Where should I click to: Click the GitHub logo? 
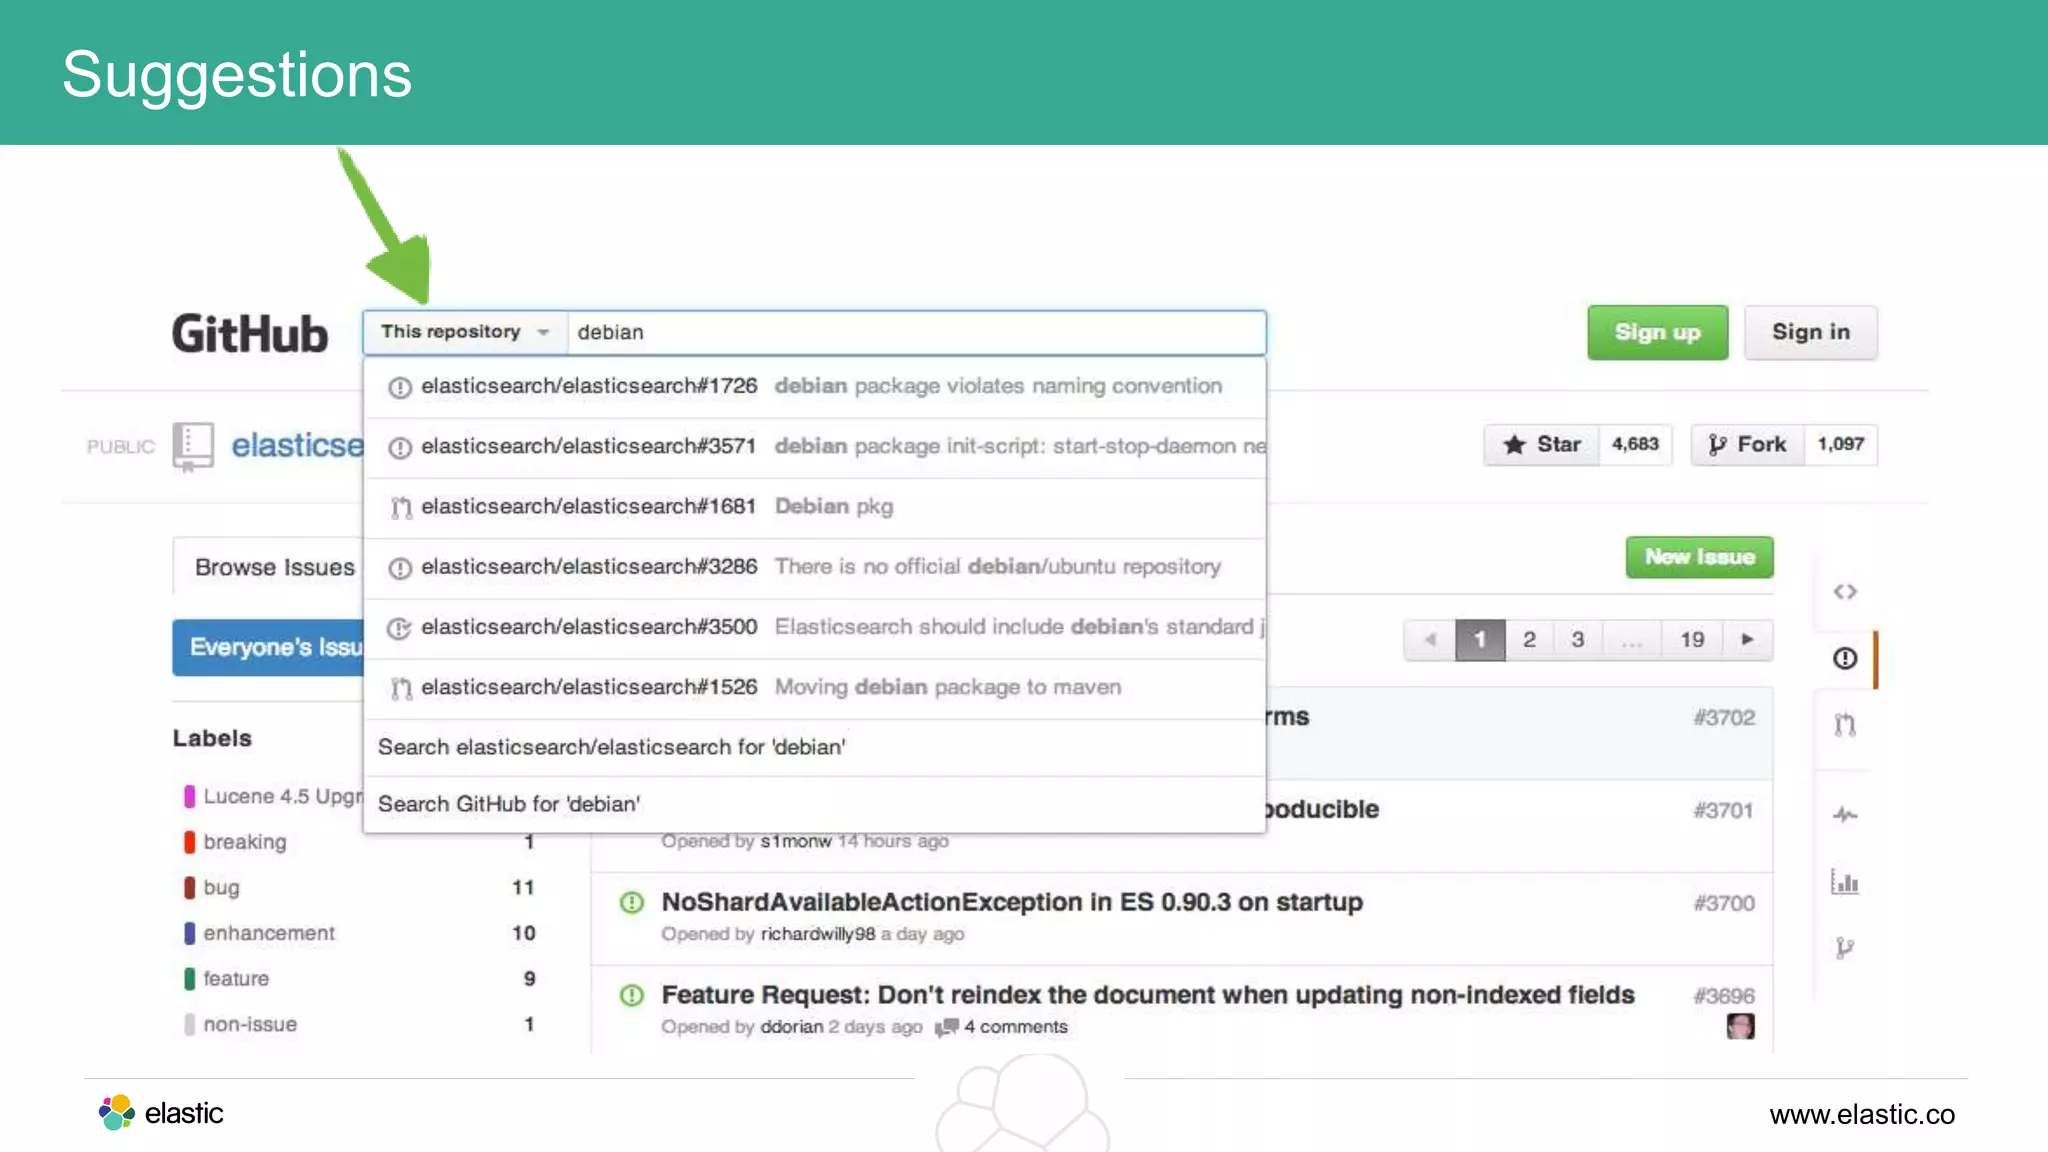pyautogui.click(x=250, y=334)
